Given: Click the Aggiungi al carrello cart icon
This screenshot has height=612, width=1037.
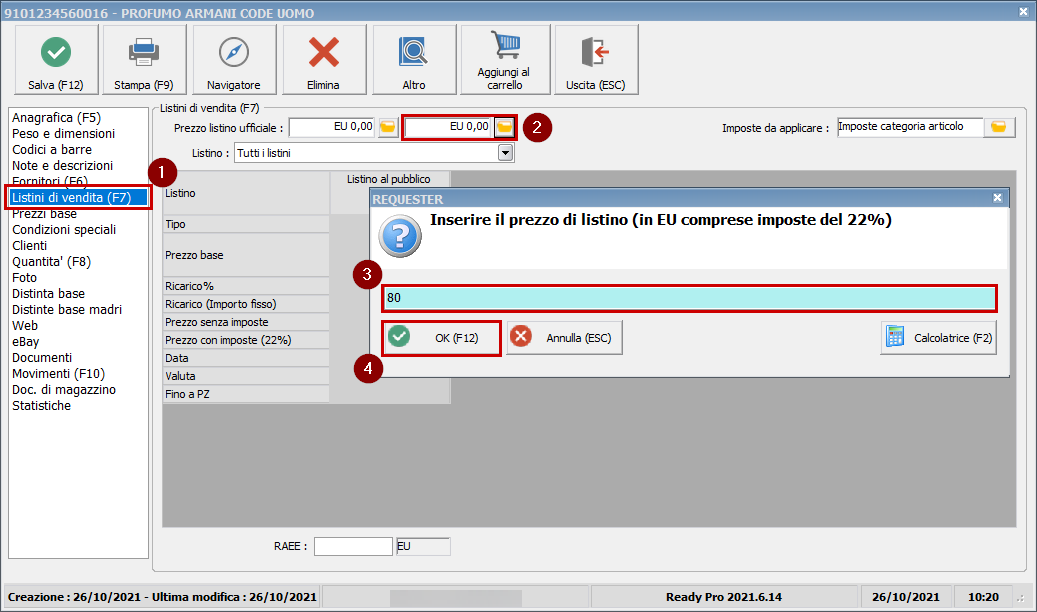Looking at the screenshot, I should [x=505, y=45].
